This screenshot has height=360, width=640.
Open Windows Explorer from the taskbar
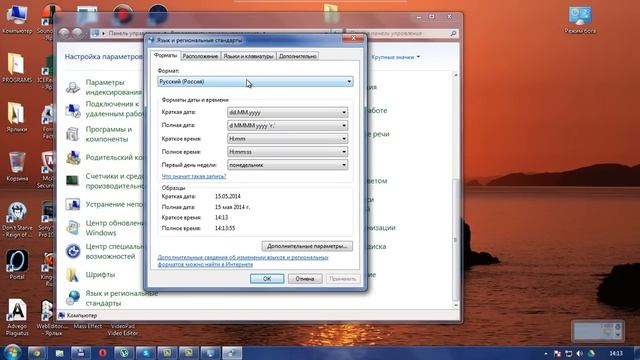coord(60,353)
